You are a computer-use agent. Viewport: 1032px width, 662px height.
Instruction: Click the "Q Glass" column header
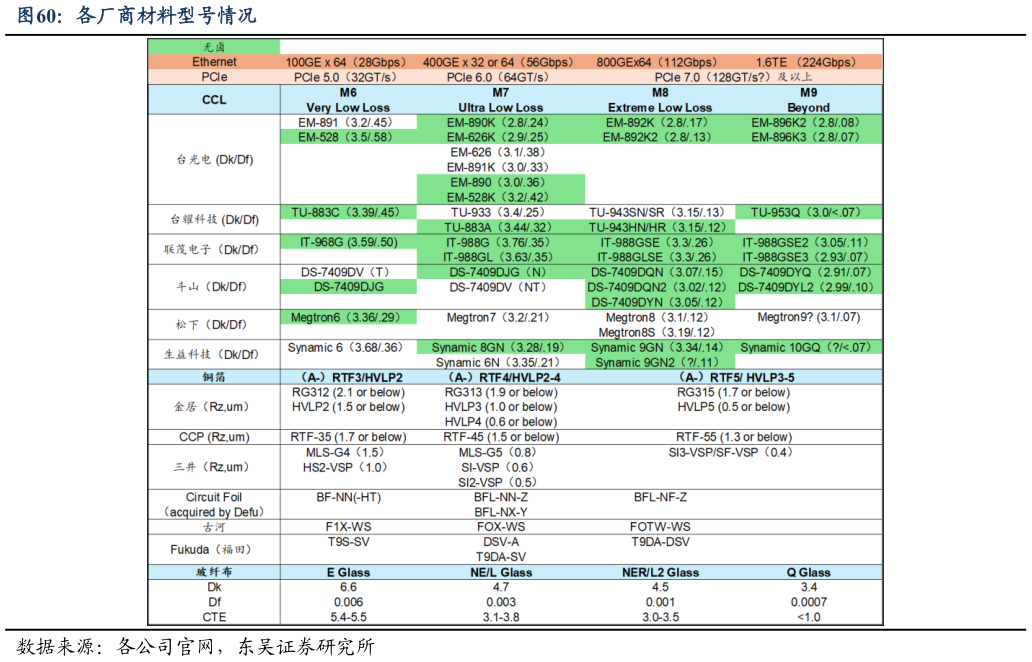(x=808, y=572)
